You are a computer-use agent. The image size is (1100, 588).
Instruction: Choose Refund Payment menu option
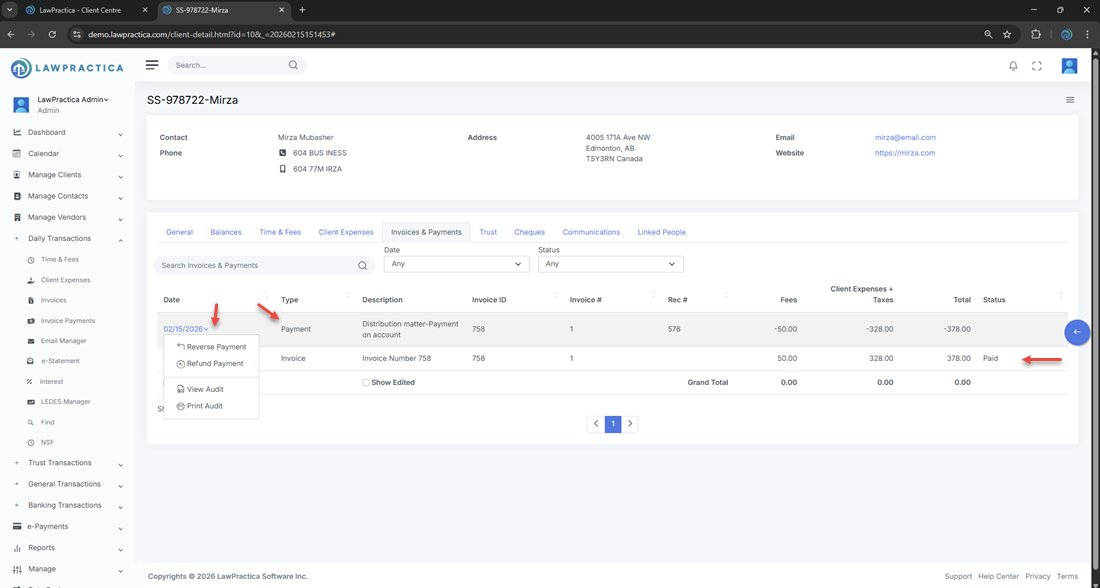coord(214,364)
